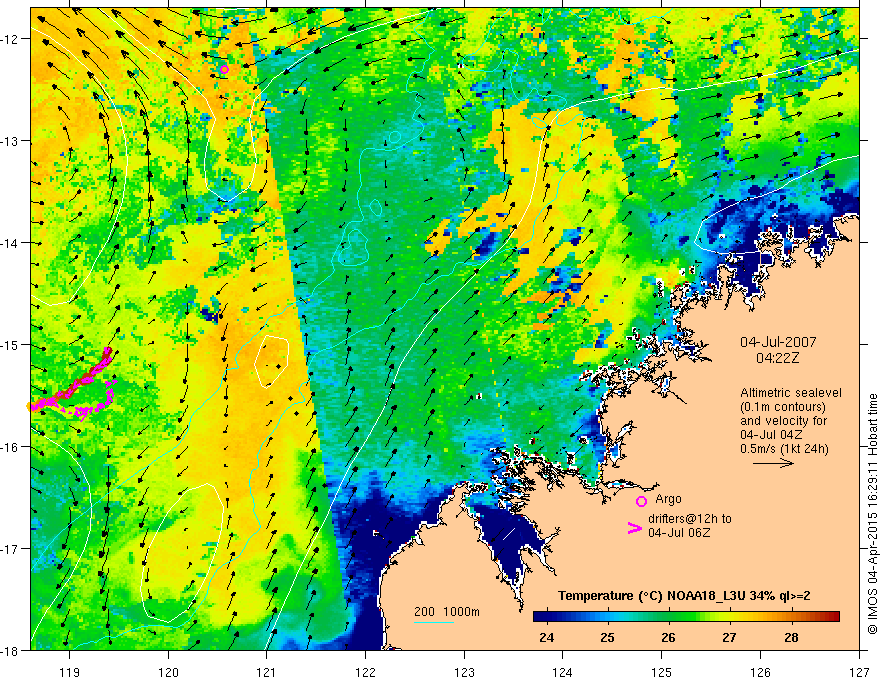Click the latitude axis label -12
The image size is (880, 680).
[x=10, y=39]
